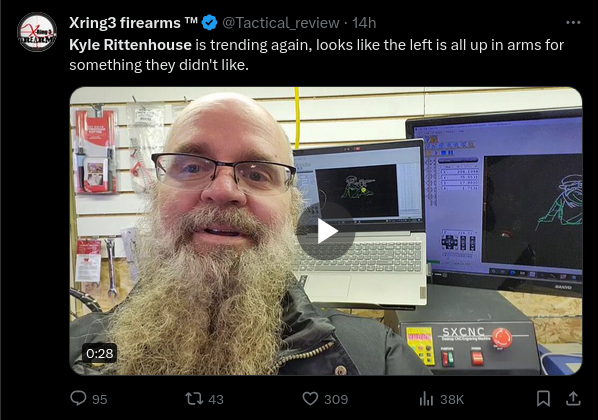Image resolution: width=598 pixels, height=420 pixels.
Task: Click the 43 reposts count
Action: tap(216, 399)
